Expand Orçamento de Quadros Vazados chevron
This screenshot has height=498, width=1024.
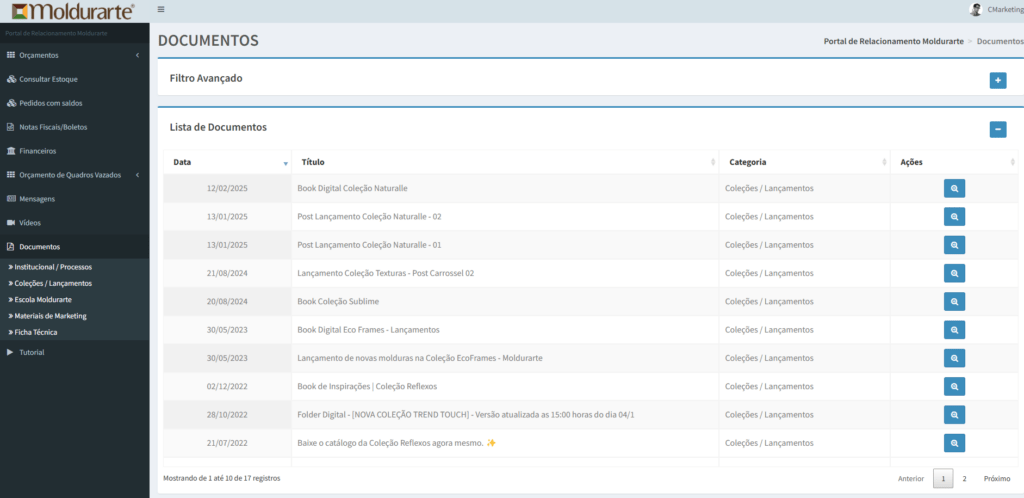pyautogui.click(x=137, y=175)
